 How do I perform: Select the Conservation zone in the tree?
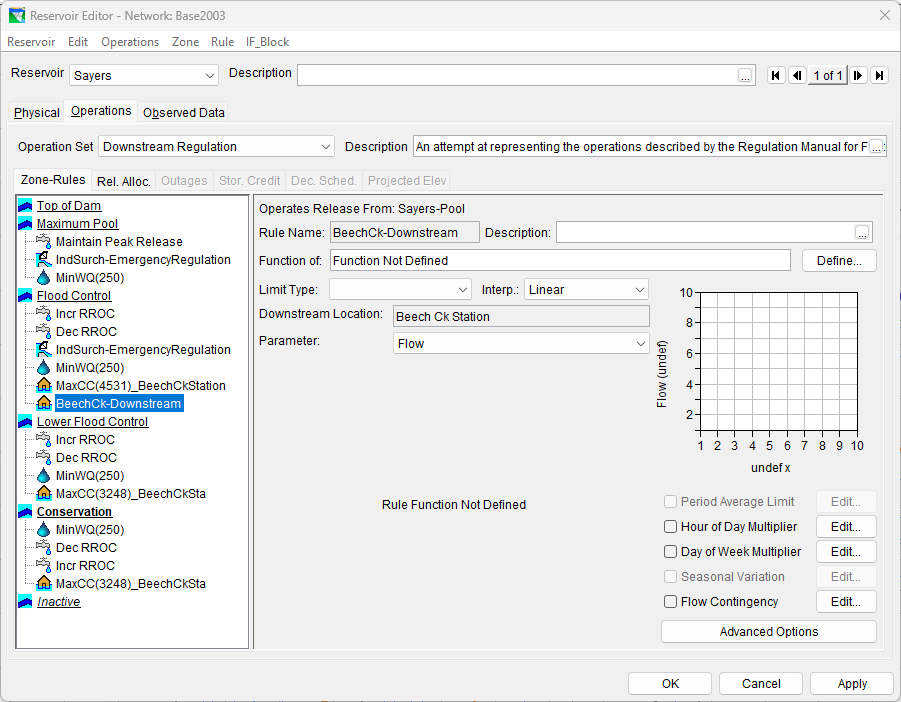click(74, 512)
